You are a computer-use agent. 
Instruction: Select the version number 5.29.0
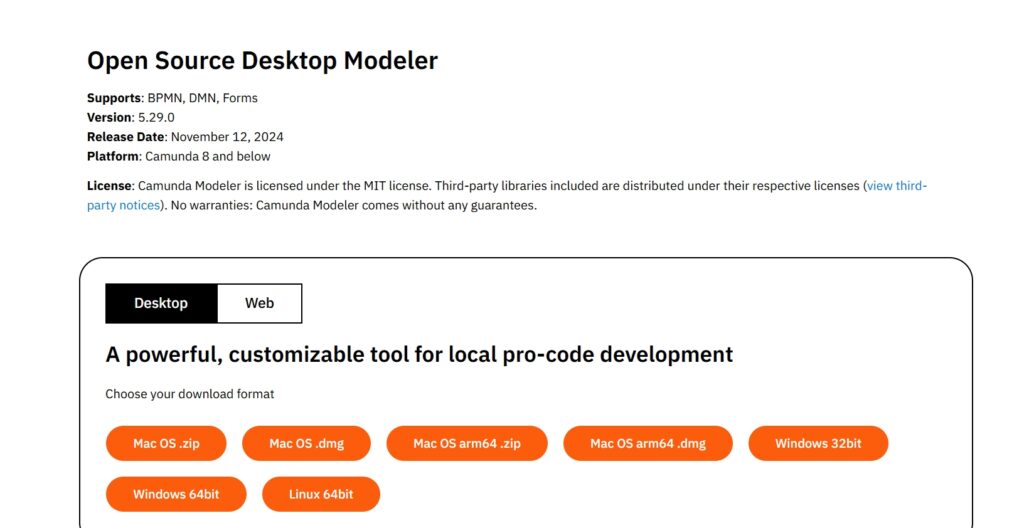point(156,118)
